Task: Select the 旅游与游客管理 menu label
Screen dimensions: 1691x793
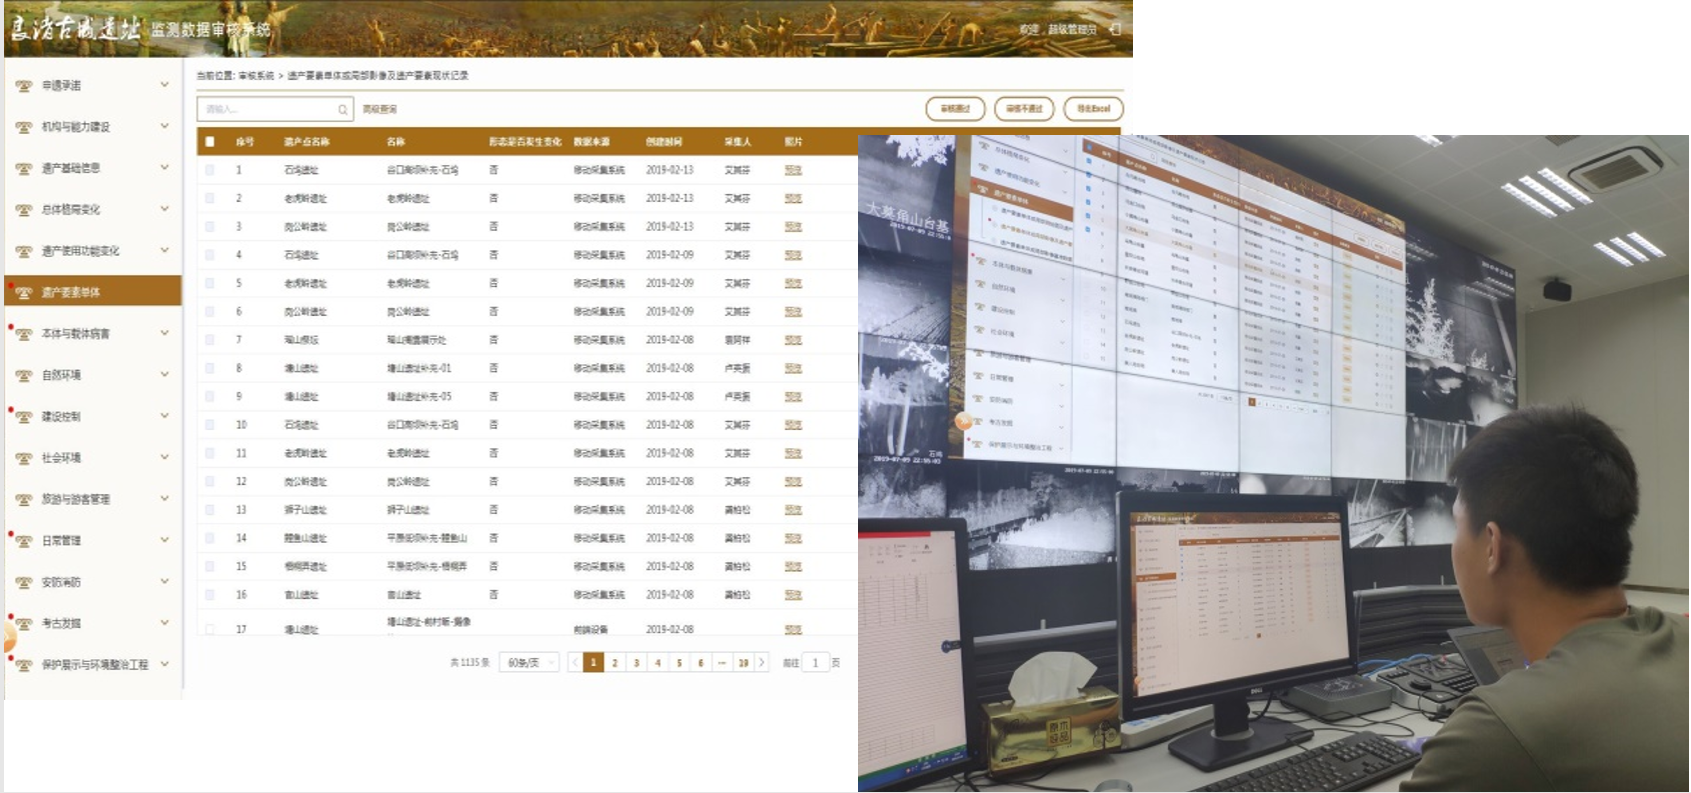Action: tap(75, 499)
